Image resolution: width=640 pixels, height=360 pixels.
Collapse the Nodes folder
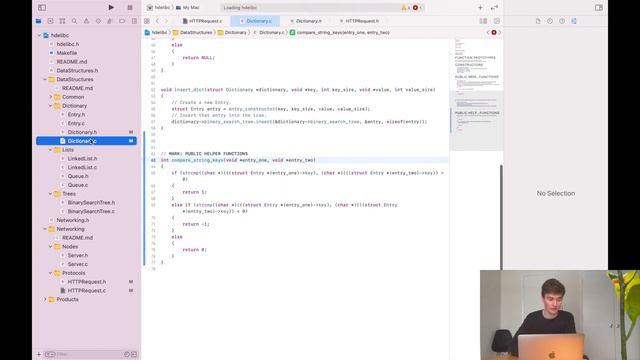51,247
